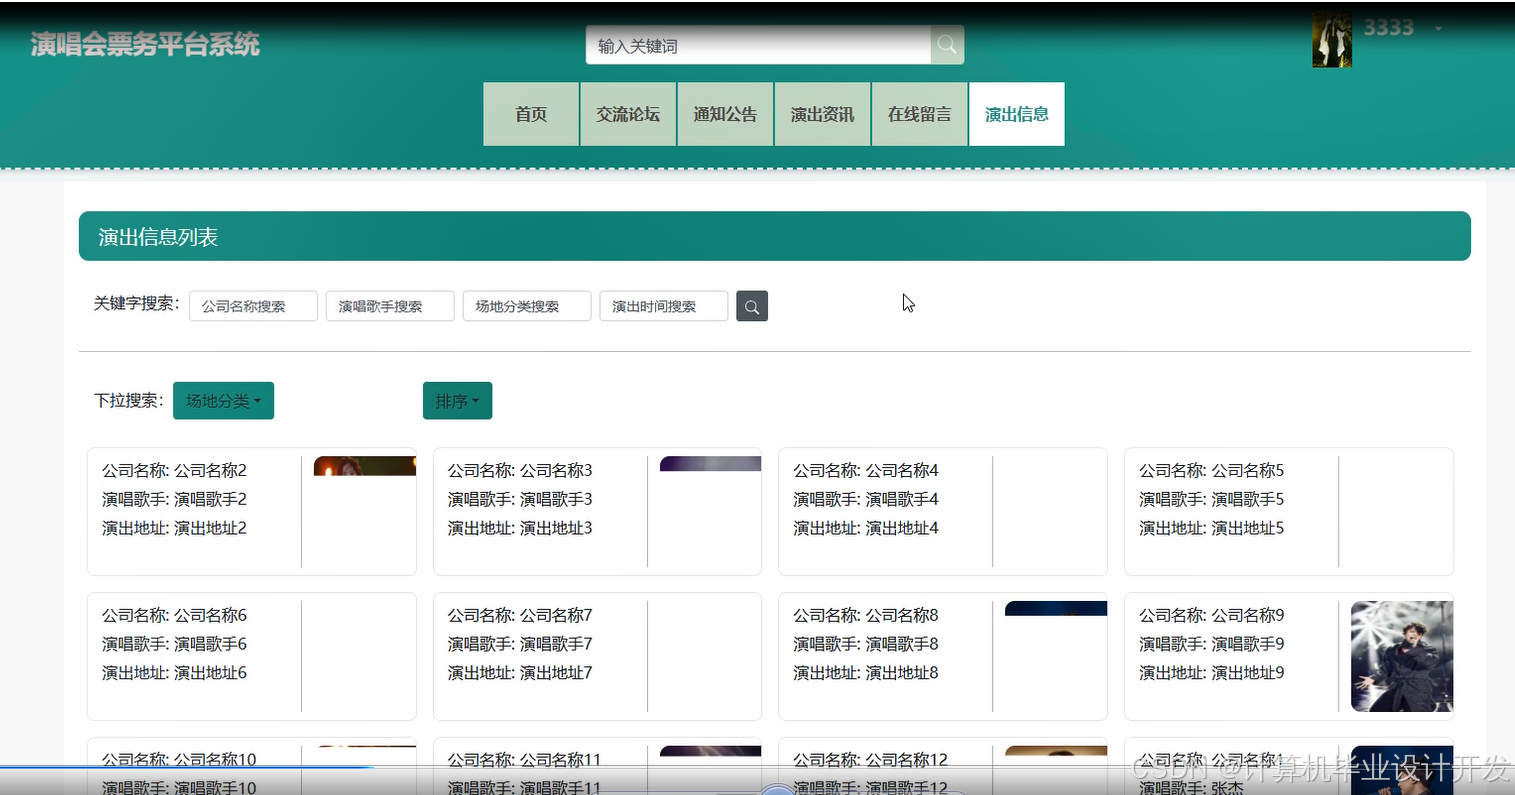Click the 公司名称搜索 input
The width and height of the screenshot is (1515, 795).
[253, 306]
